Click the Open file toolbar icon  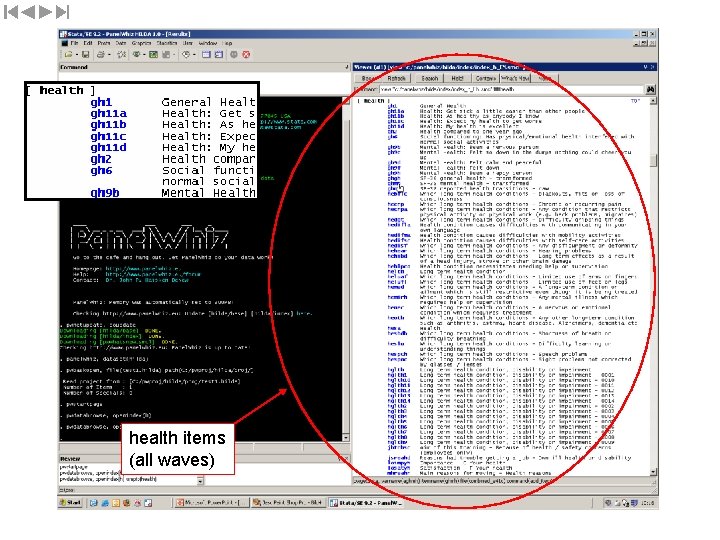tap(68, 55)
